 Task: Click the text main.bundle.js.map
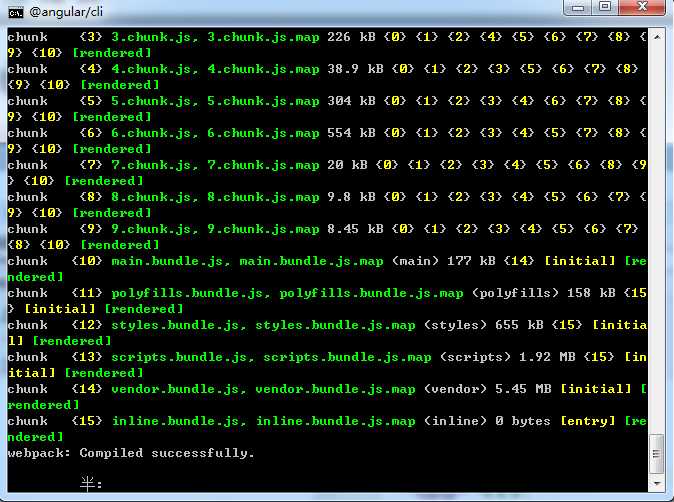[311, 261]
